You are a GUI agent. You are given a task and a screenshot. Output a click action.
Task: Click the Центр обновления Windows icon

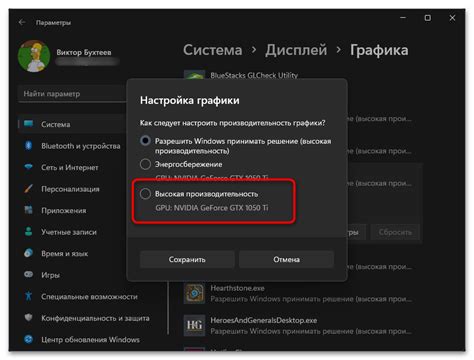coord(29,339)
